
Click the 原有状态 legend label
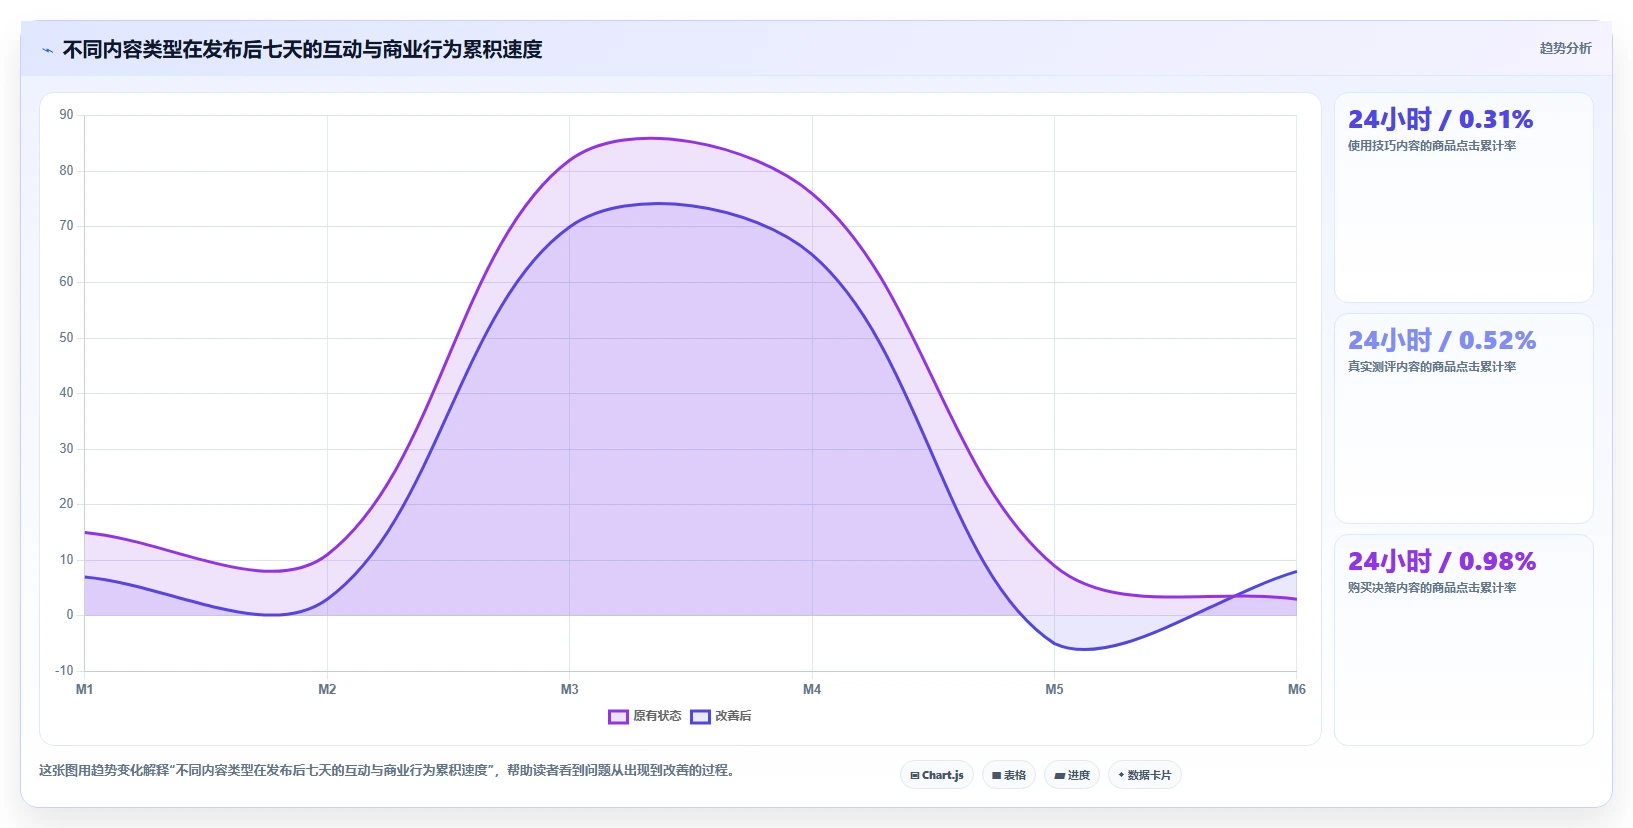pyautogui.click(x=657, y=716)
